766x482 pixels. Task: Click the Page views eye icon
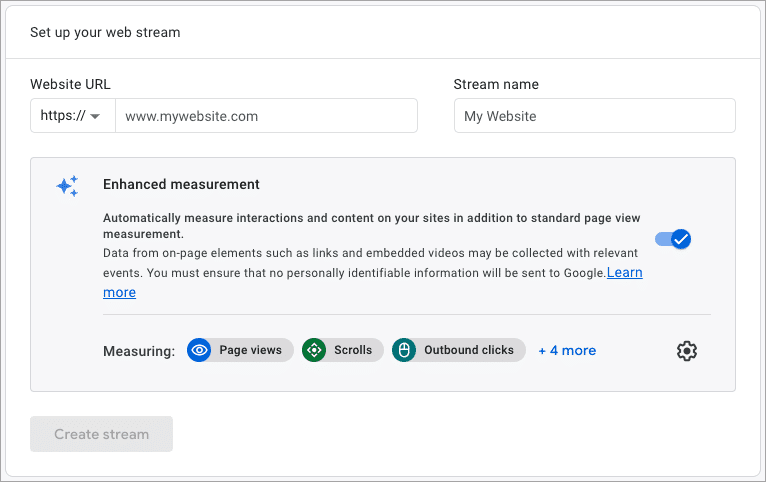pos(199,350)
